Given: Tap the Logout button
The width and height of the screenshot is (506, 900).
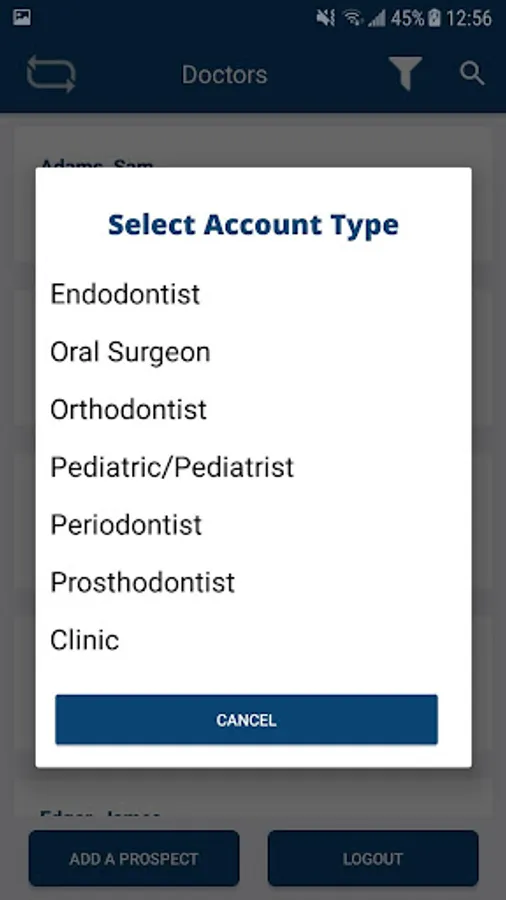Looking at the screenshot, I should (x=372, y=859).
